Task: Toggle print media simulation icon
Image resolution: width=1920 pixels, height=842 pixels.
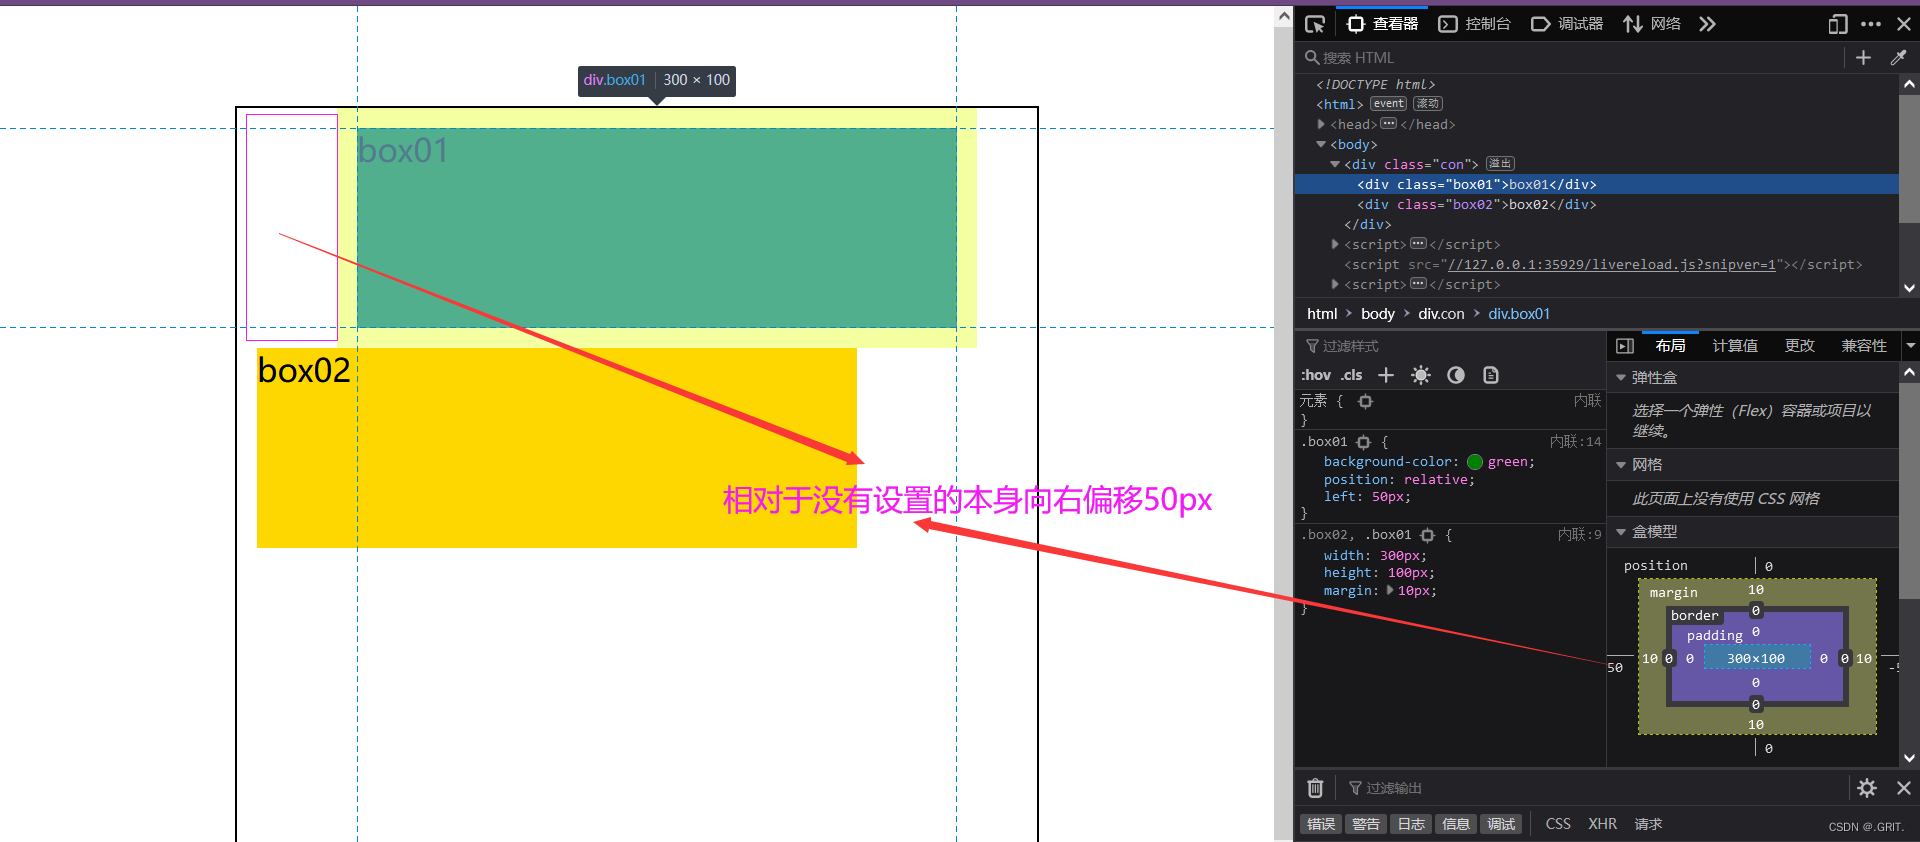Action: tap(1491, 375)
